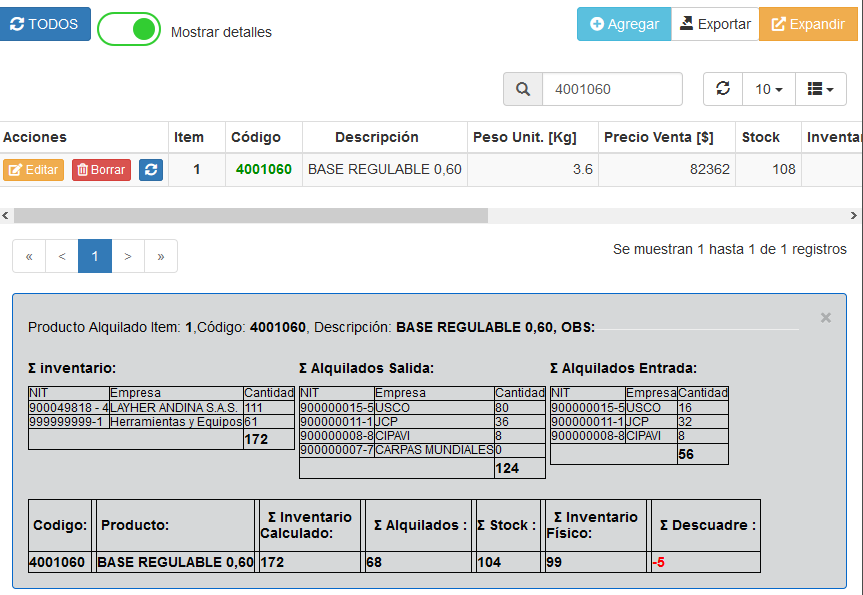Click the blue row refresh icon

(x=150, y=170)
